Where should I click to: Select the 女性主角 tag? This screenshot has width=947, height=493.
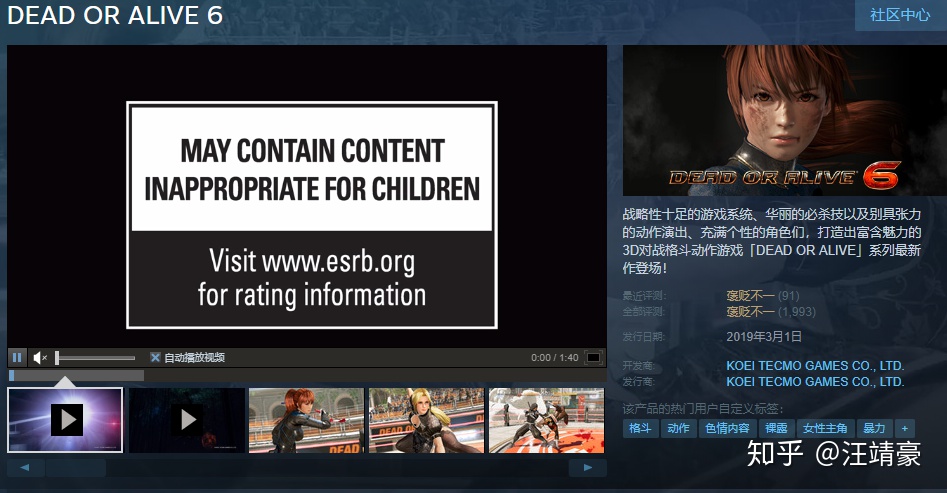825,428
